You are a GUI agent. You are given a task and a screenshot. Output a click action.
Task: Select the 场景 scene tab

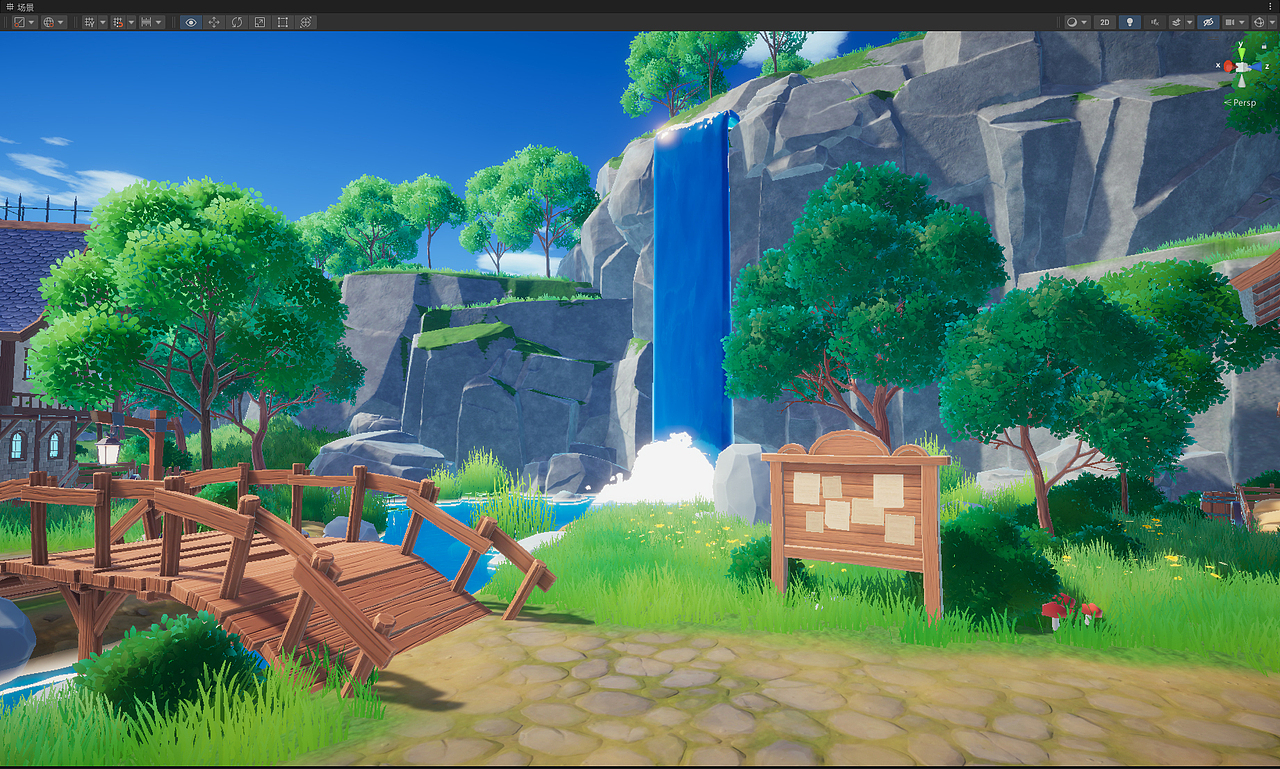tap(20, 6)
